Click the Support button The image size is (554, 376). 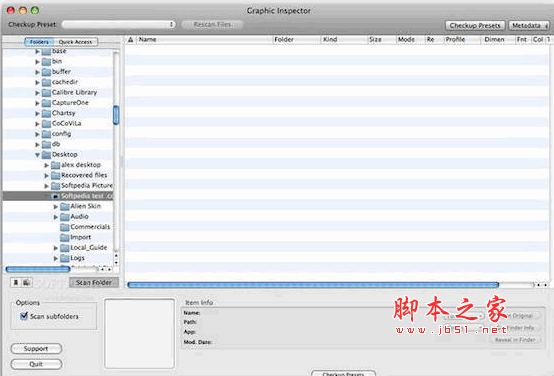36,348
